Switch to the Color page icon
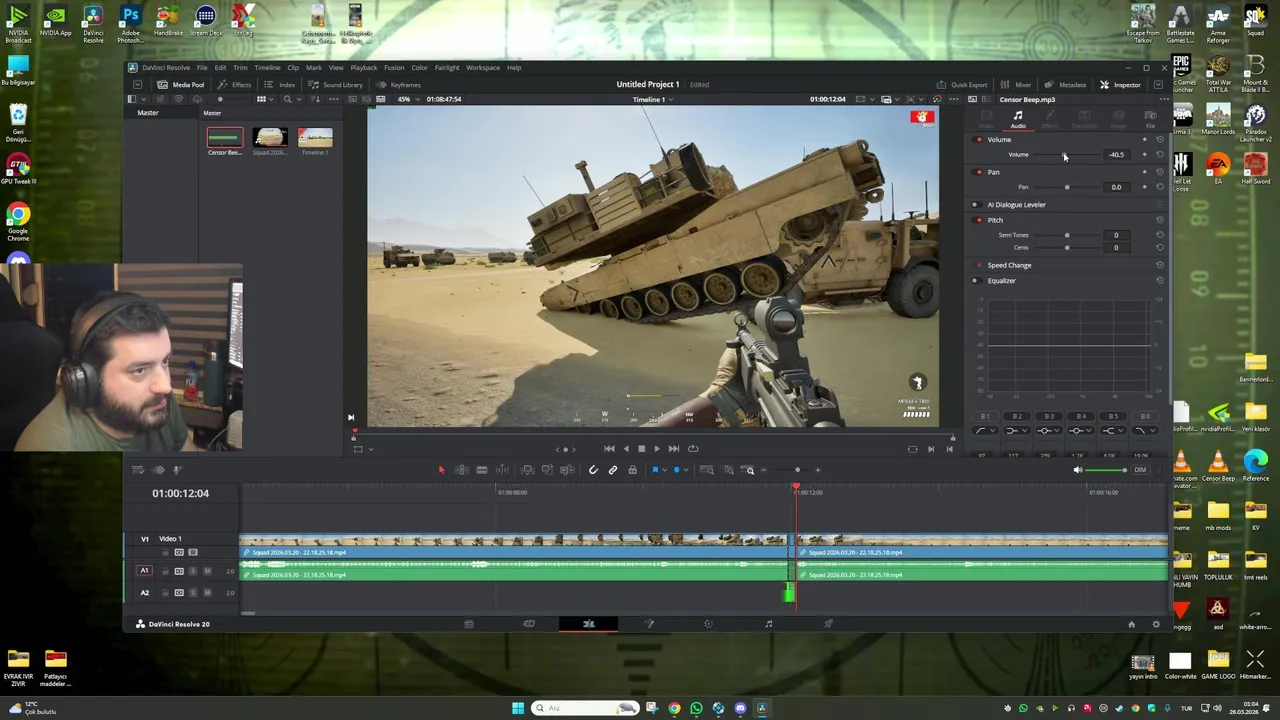 coord(708,624)
